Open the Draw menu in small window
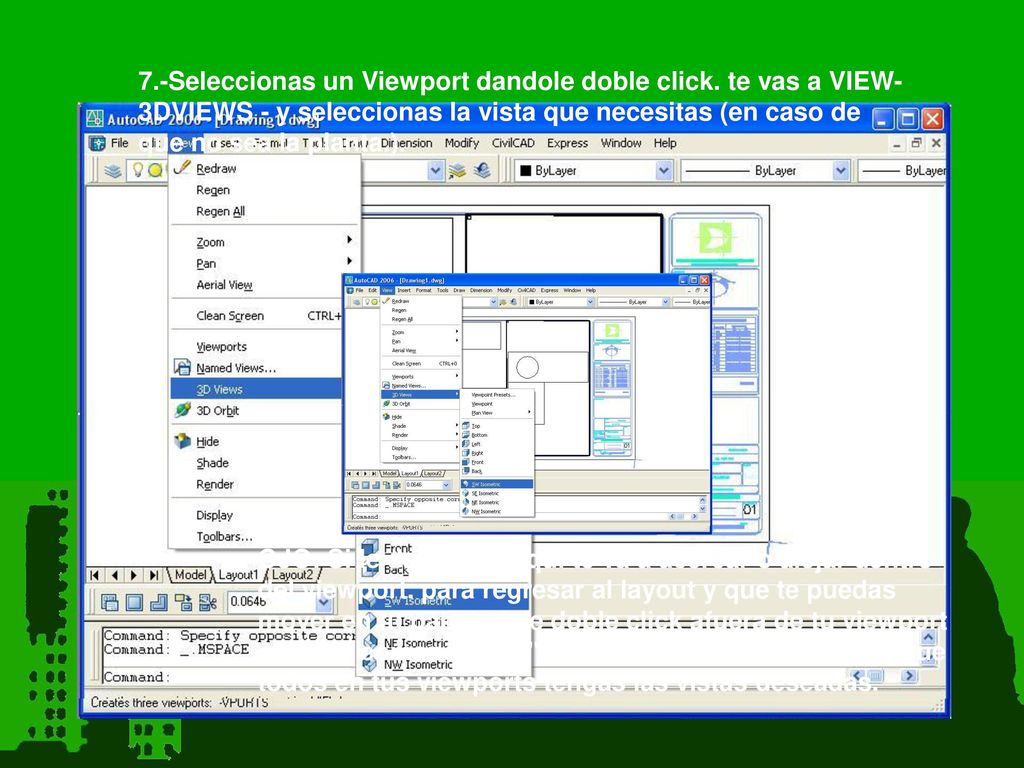1024x768 pixels. 459,290
